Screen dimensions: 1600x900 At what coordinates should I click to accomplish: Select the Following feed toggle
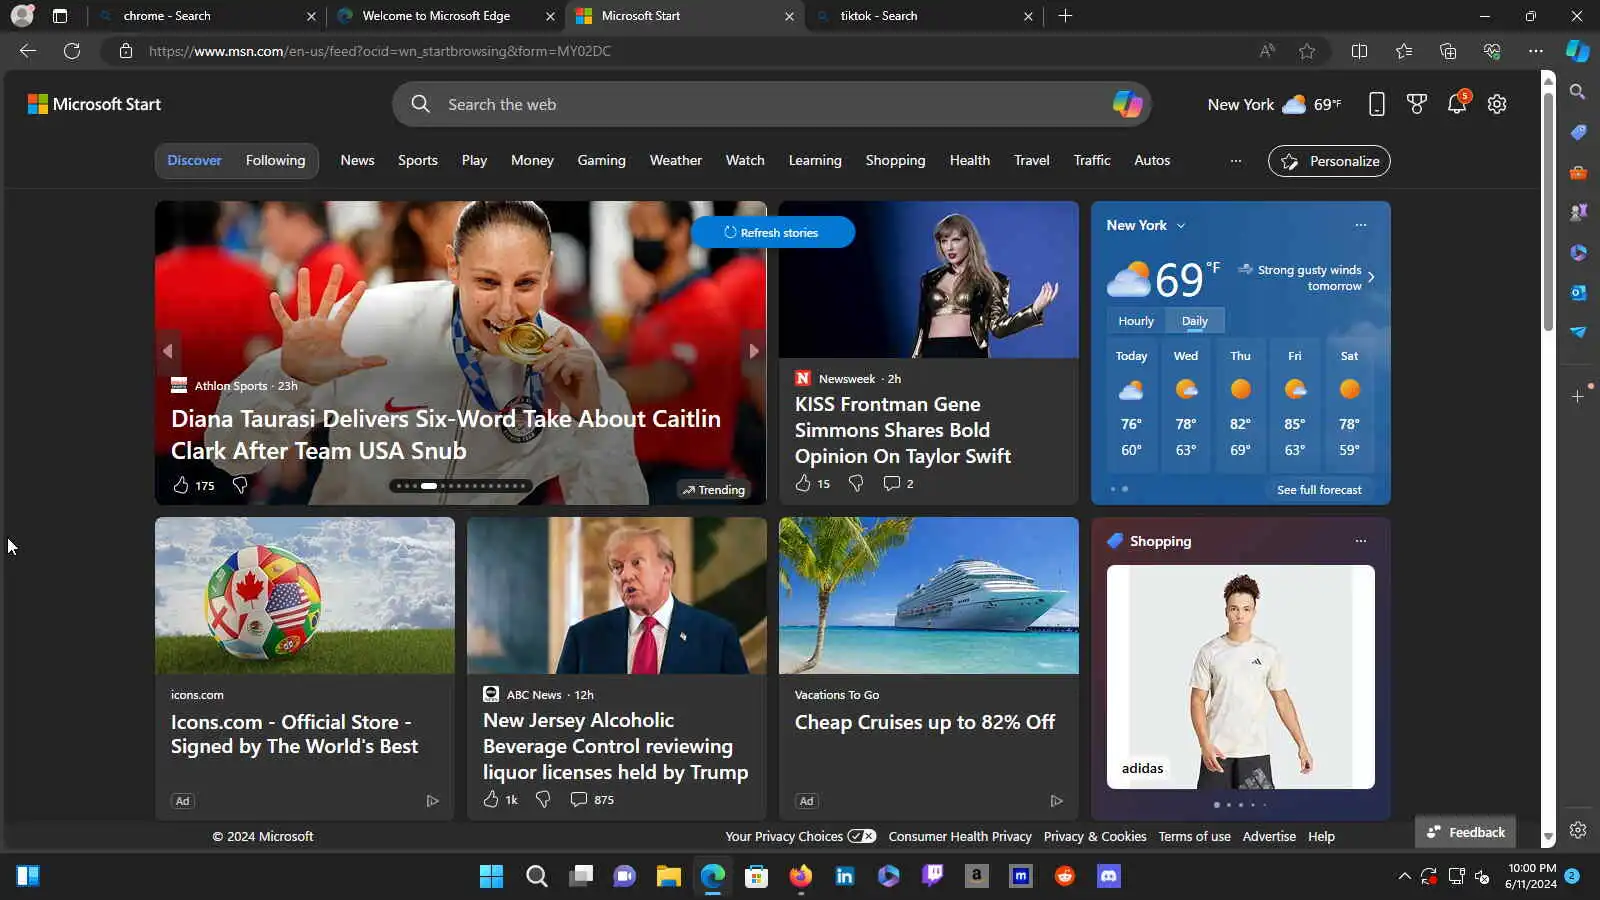click(x=275, y=160)
